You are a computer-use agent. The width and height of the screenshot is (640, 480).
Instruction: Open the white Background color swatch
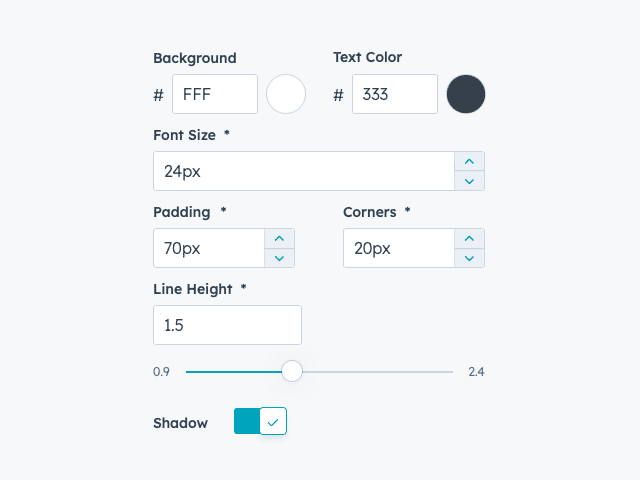(286, 94)
